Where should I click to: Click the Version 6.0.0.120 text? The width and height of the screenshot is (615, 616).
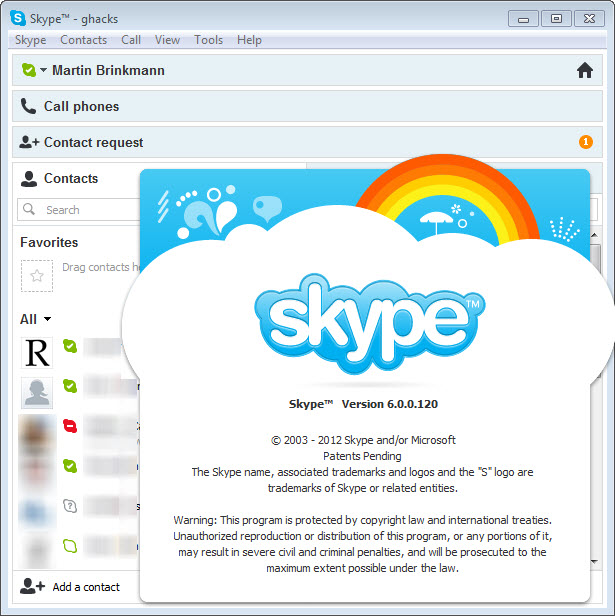pos(389,404)
